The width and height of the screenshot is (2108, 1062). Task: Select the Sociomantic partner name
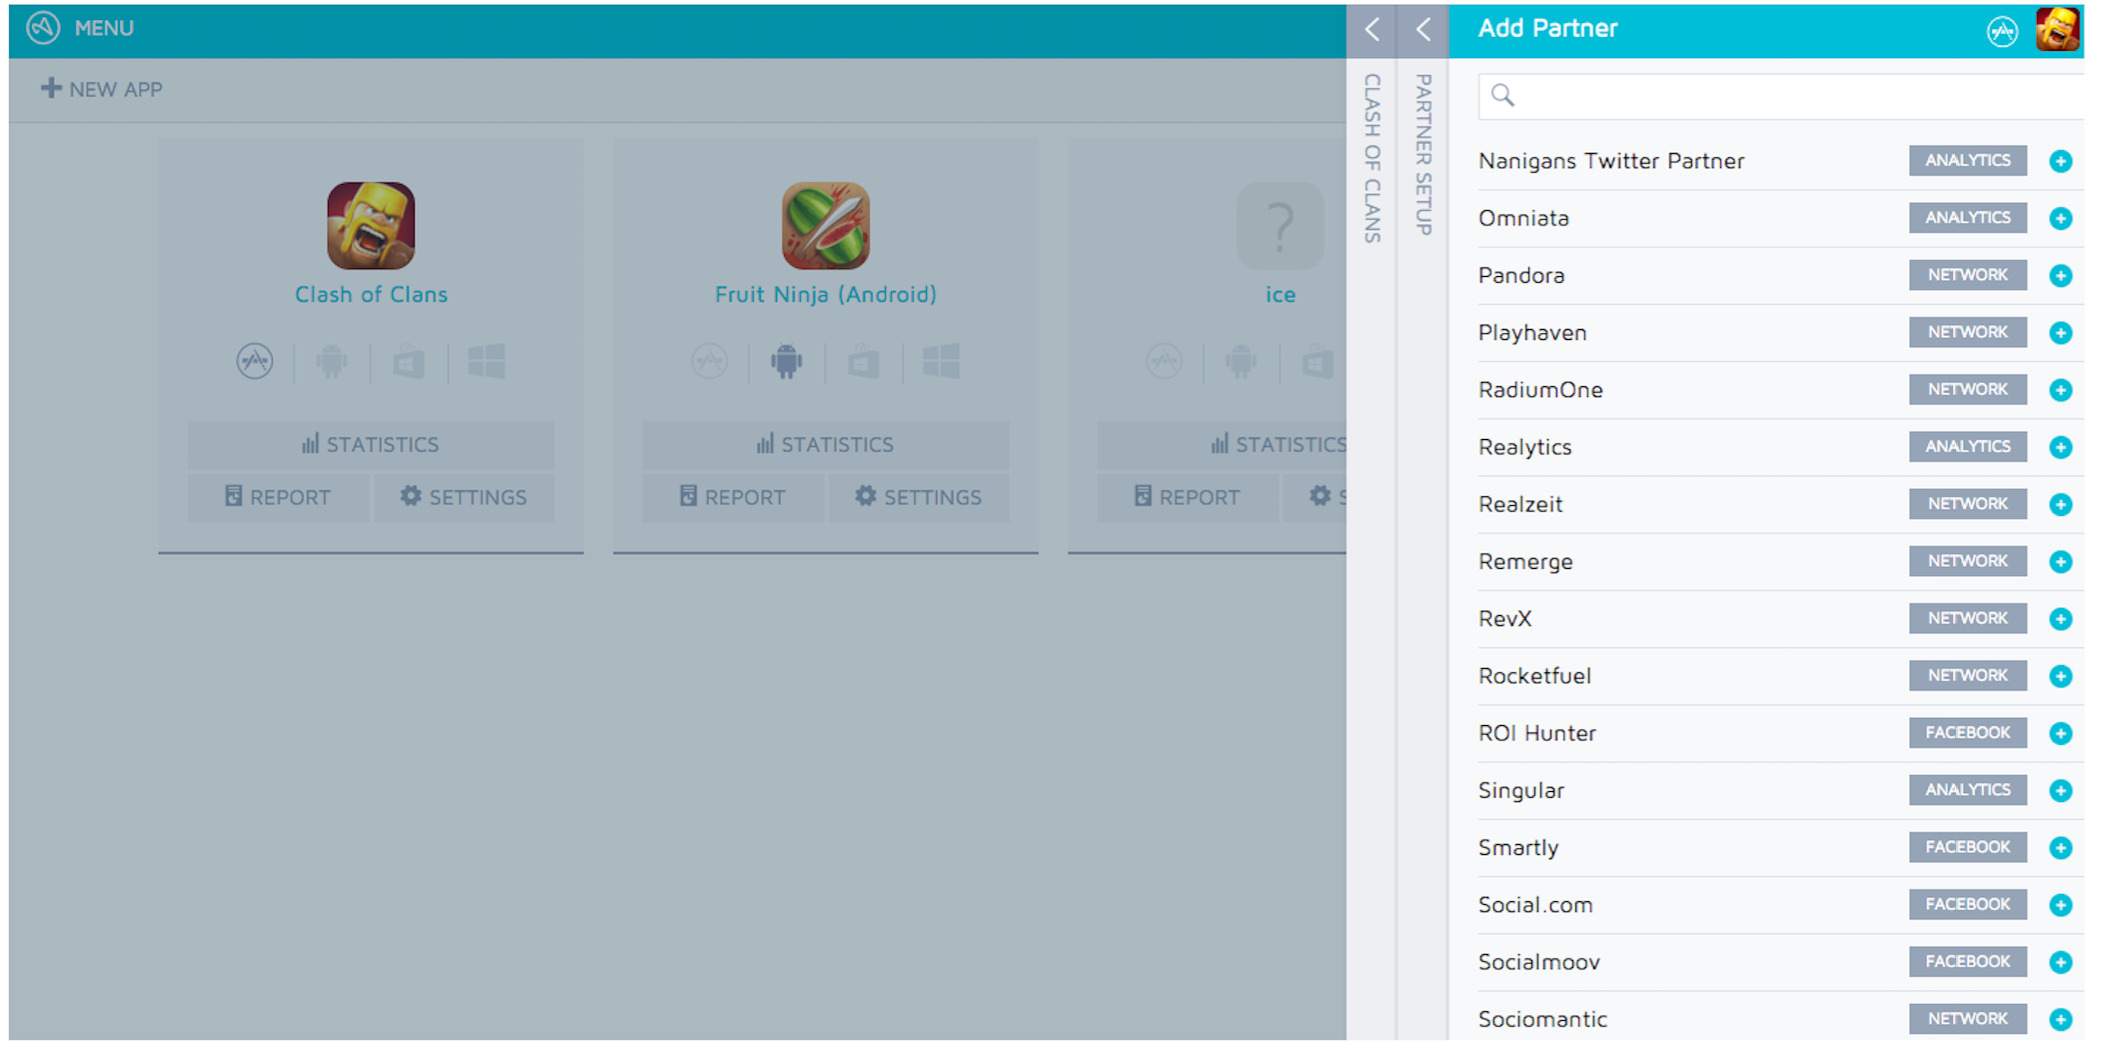tap(1543, 1019)
